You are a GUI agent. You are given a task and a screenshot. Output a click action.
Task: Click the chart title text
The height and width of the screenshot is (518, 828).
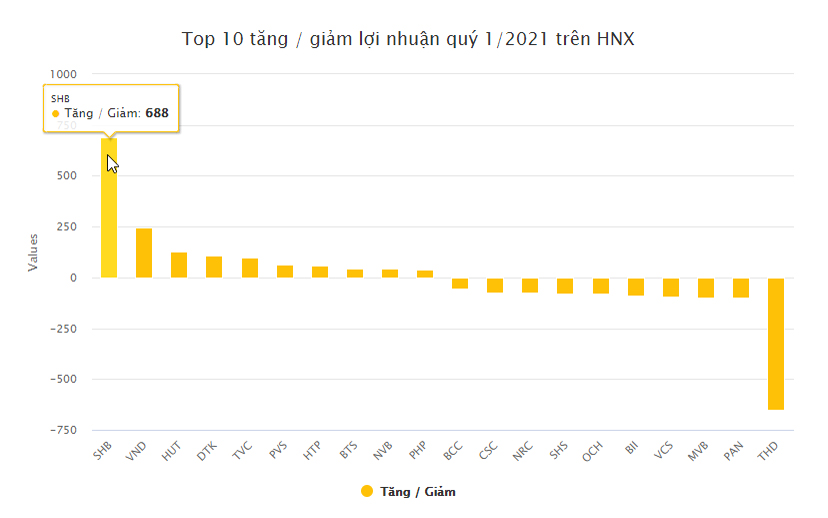pos(408,40)
